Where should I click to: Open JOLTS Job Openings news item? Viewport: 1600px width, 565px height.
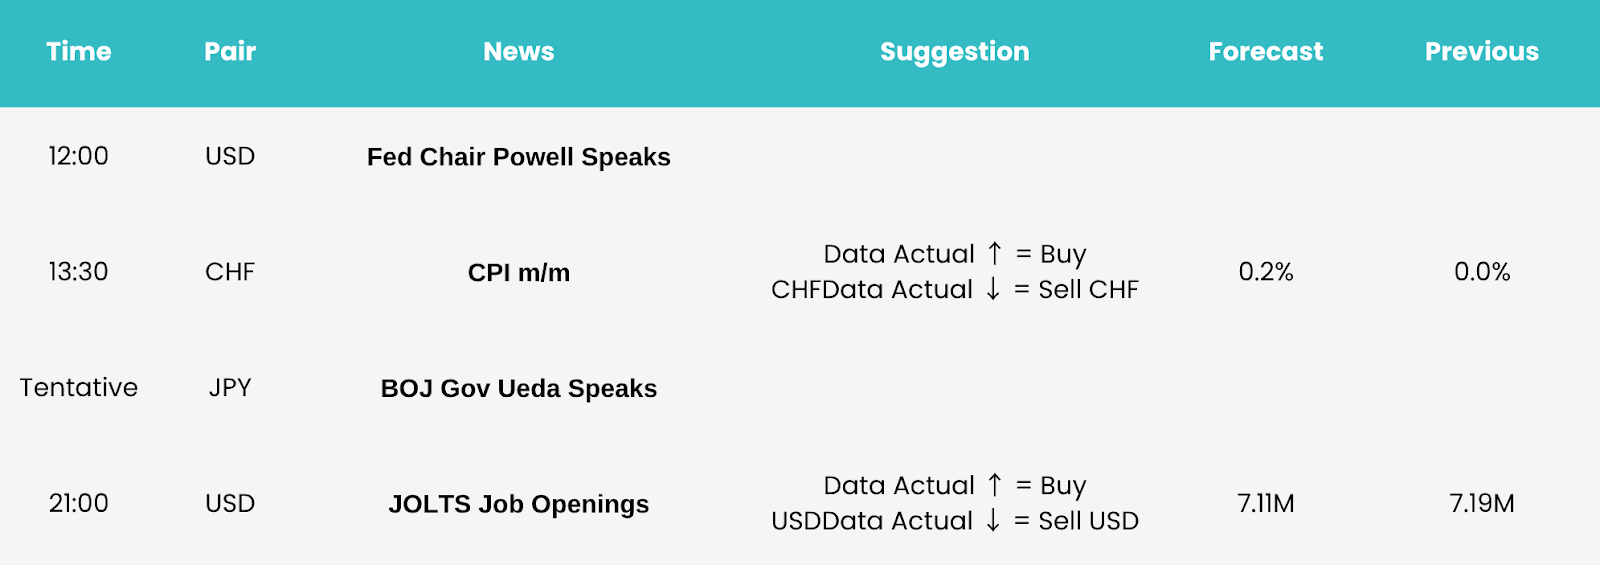[519, 504]
